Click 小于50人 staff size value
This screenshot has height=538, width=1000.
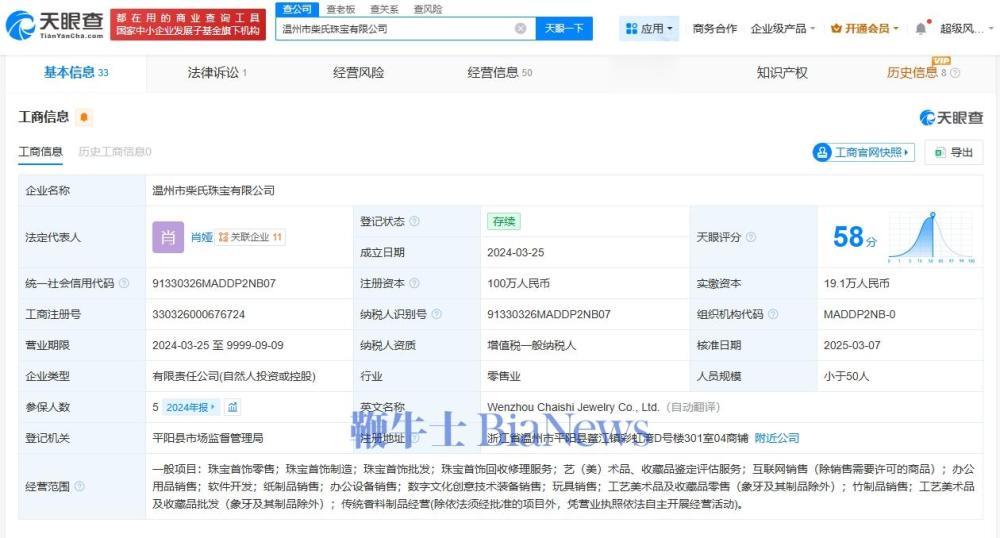point(846,376)
